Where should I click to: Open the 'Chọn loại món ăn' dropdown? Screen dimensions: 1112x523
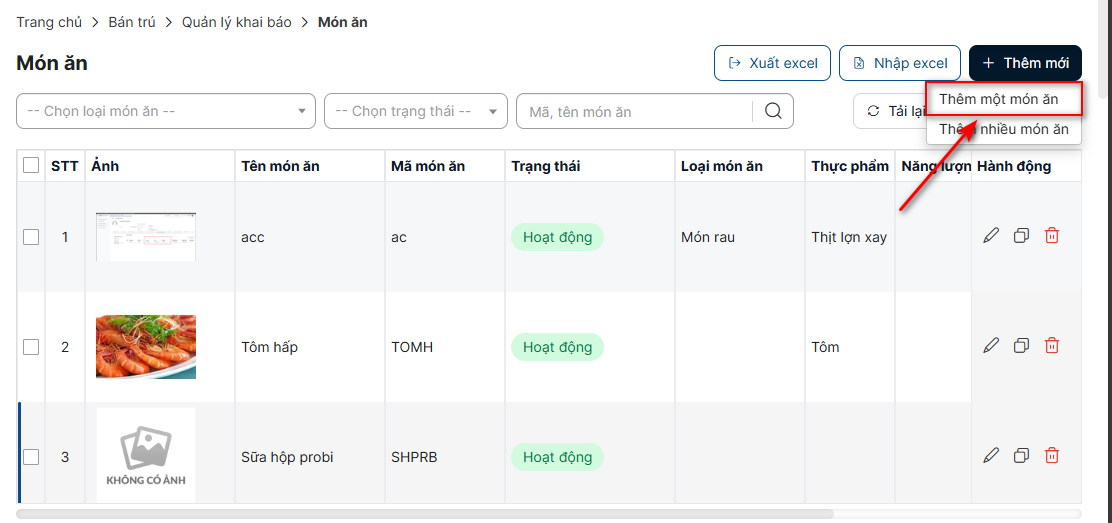click(x=166, y=111)
